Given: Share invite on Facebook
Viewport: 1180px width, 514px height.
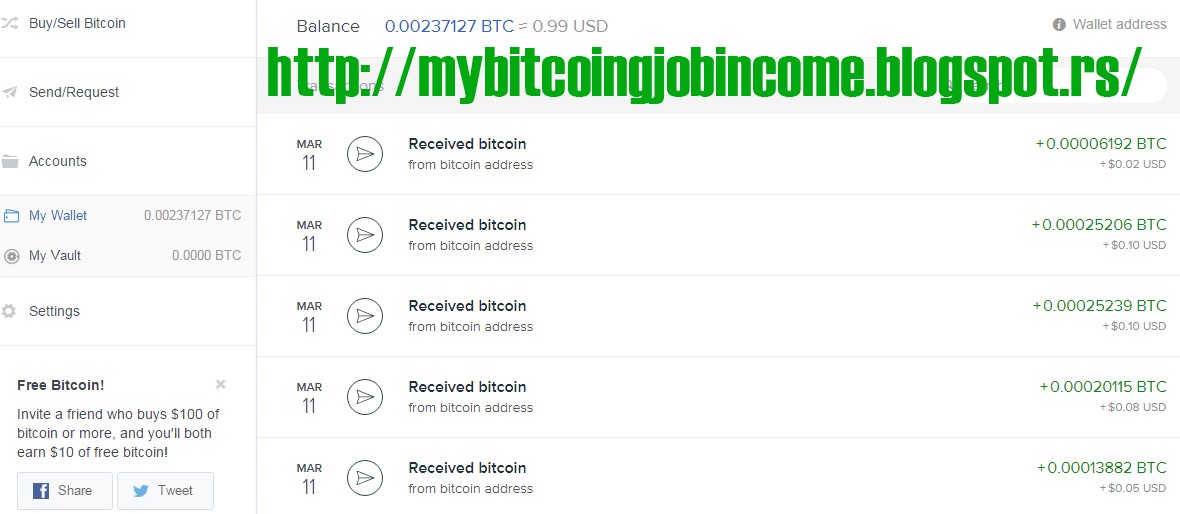Looking at the screenshot, I should [x=65, y=491].
